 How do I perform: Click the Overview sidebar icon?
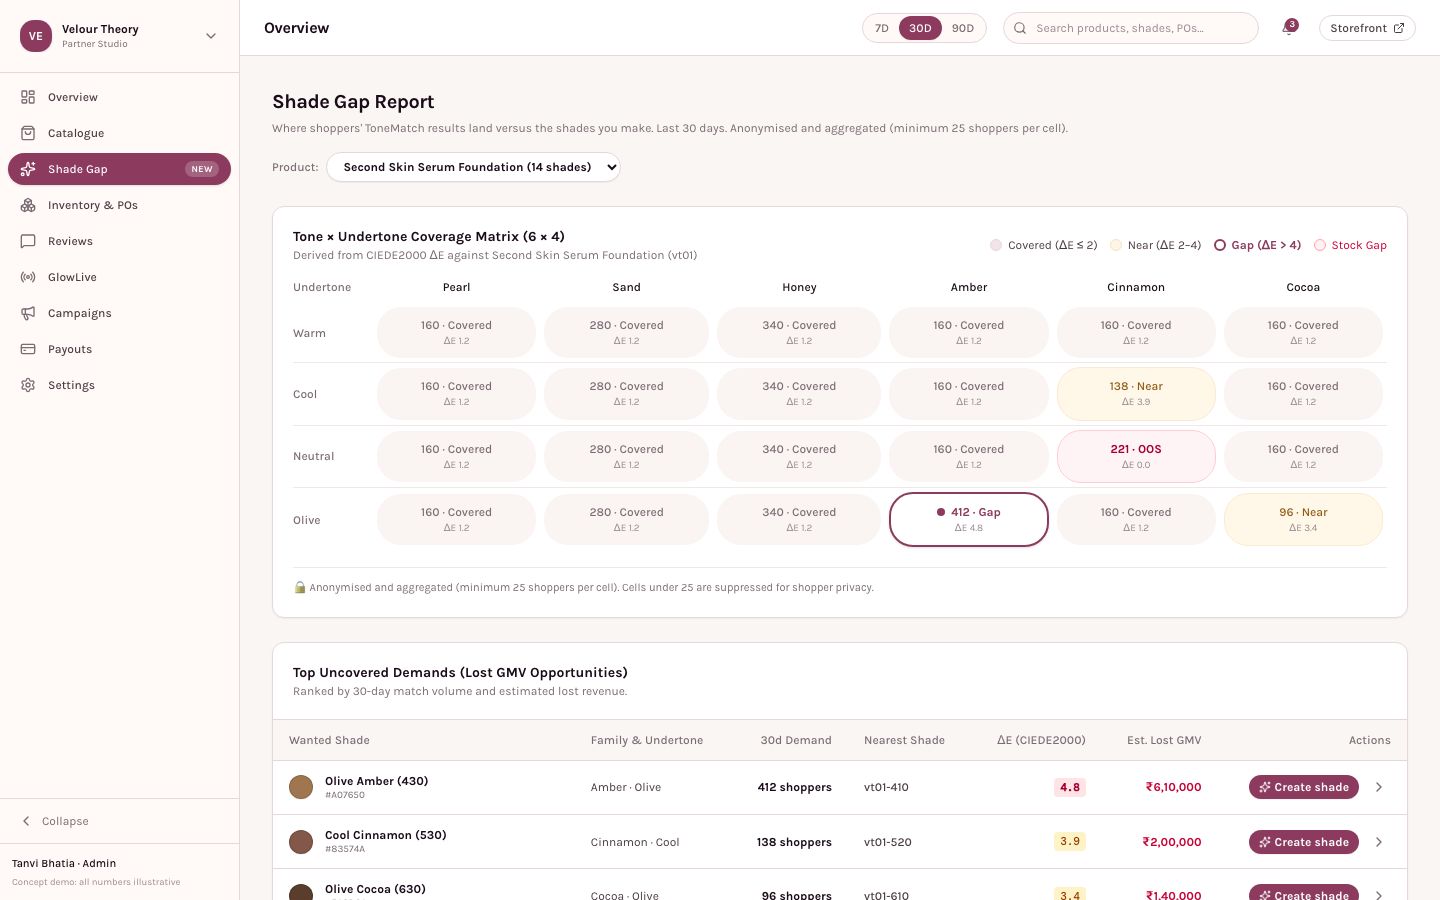pos(28,97)
